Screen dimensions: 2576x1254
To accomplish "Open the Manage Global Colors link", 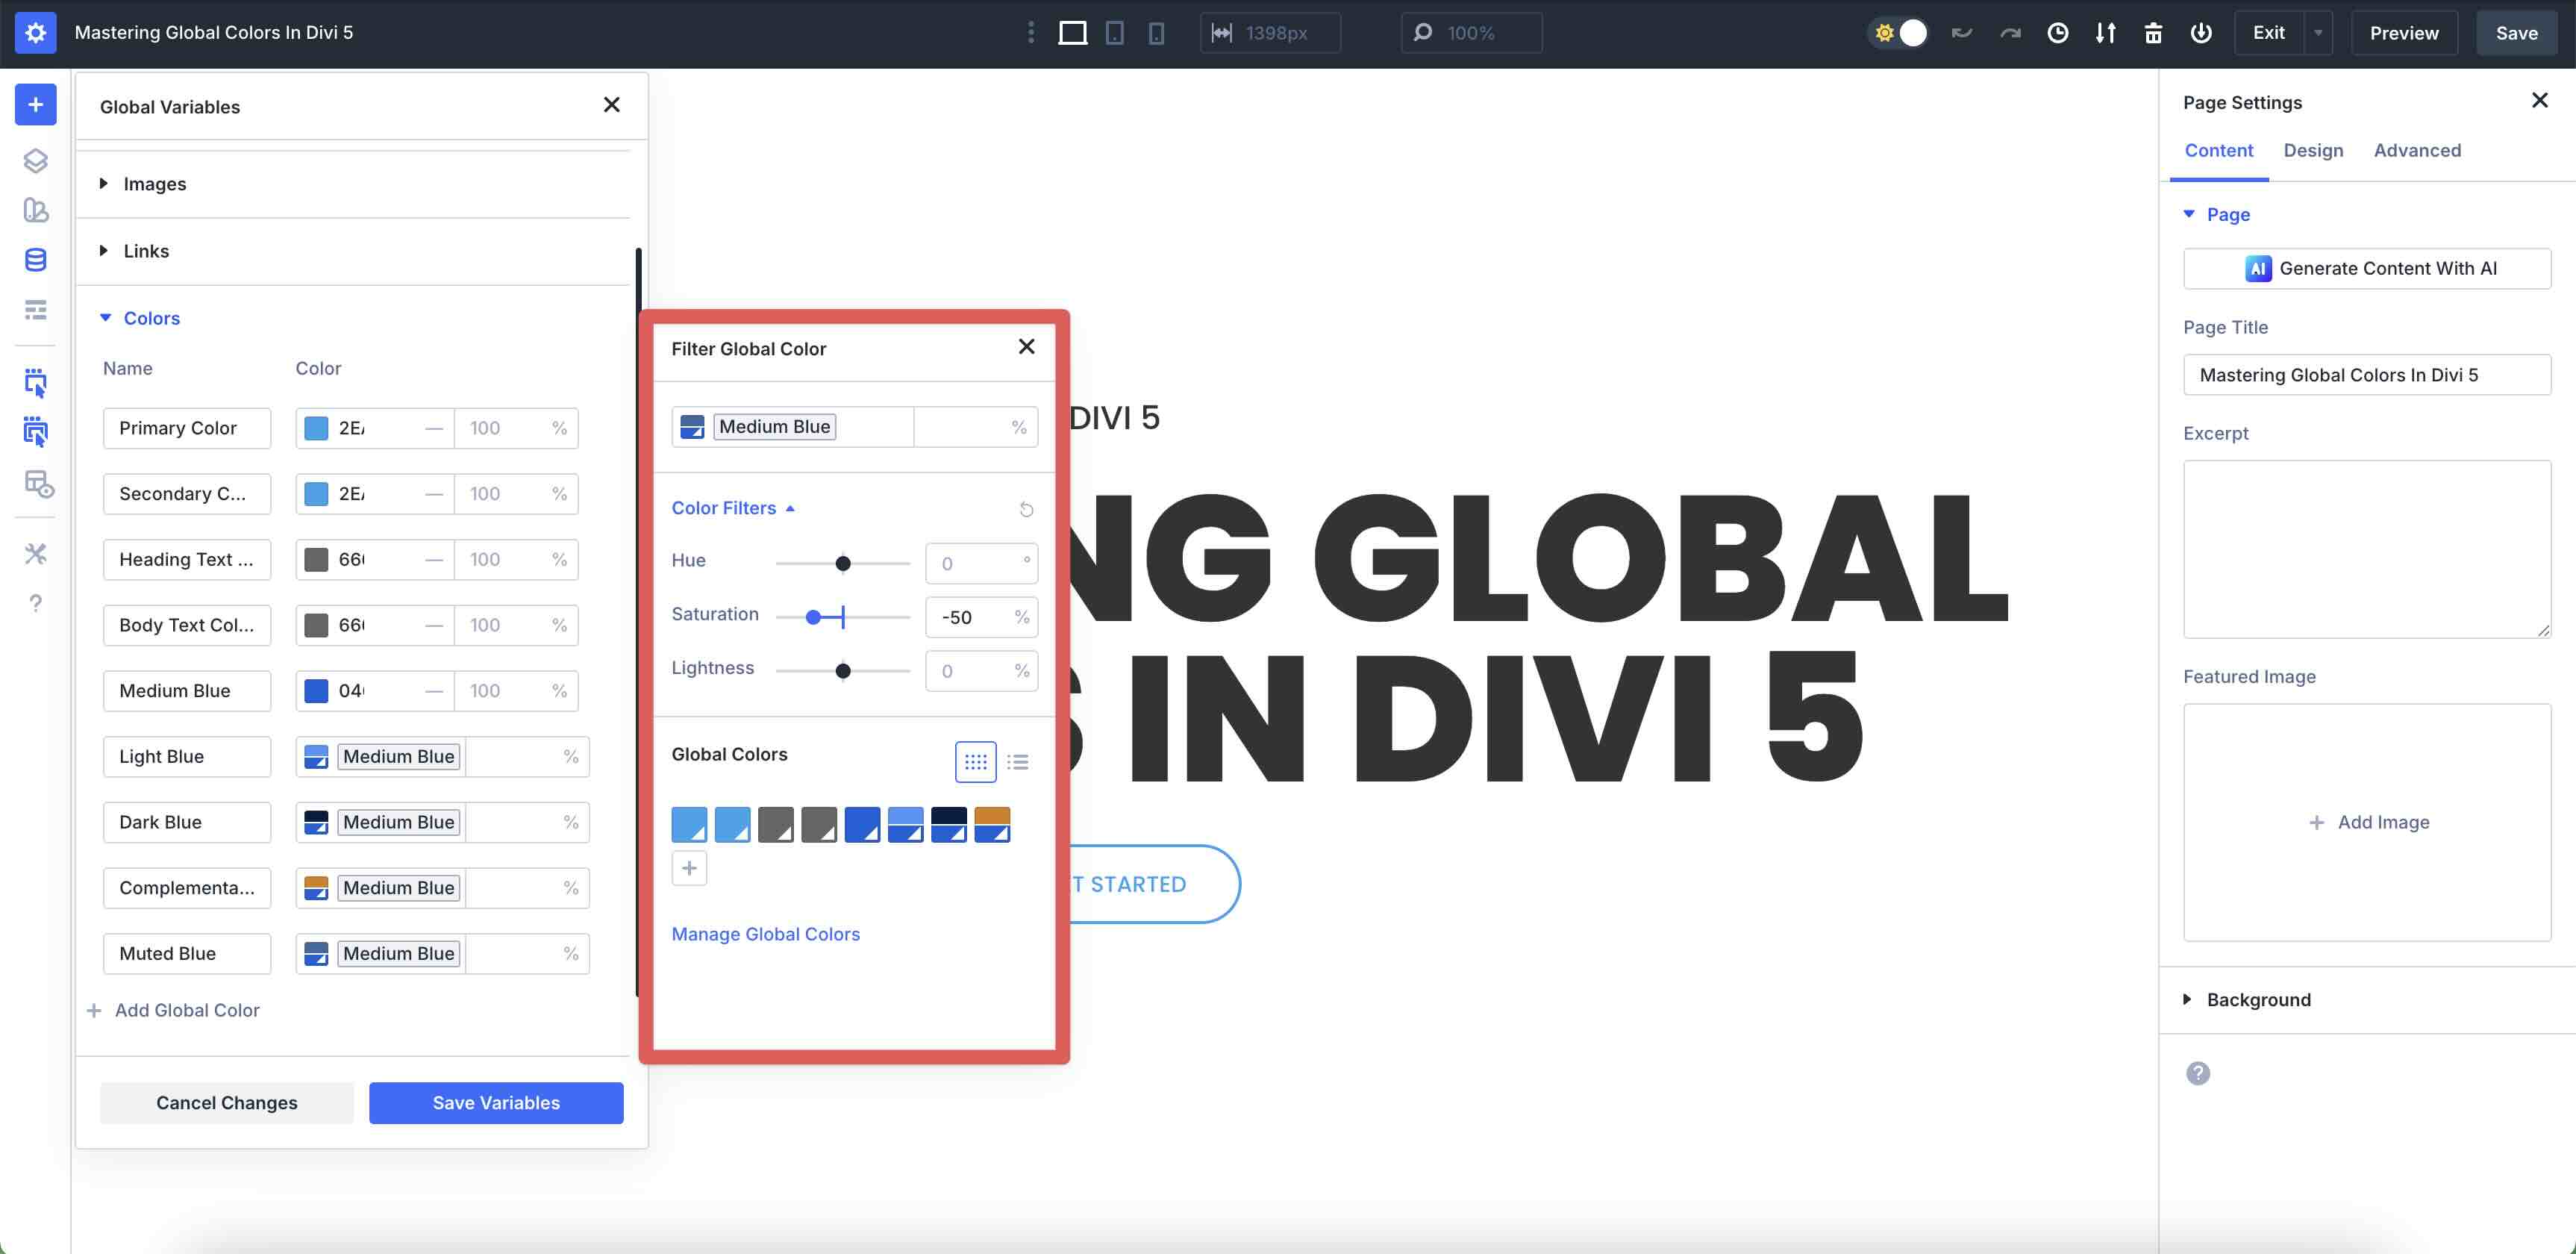I will [x=765, y=934].
